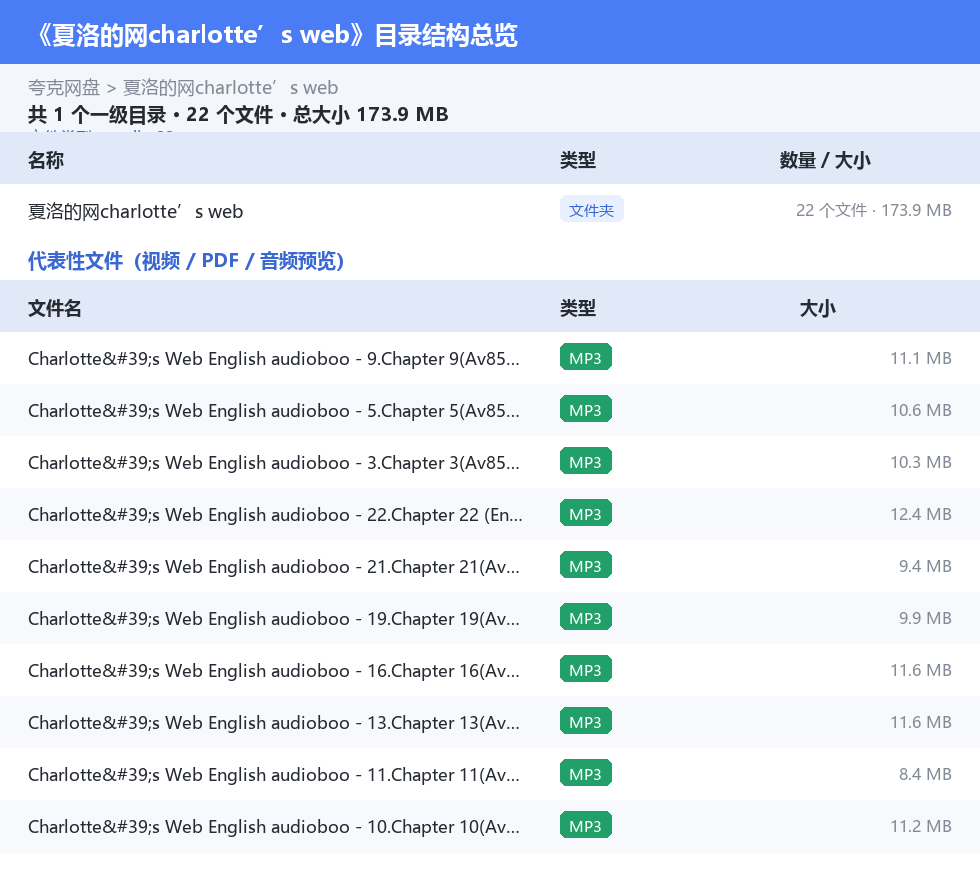Click MP3 badge of Chapter 13 row
The width and height of the screenshot is (980, 884).
(x=586, y=721)
